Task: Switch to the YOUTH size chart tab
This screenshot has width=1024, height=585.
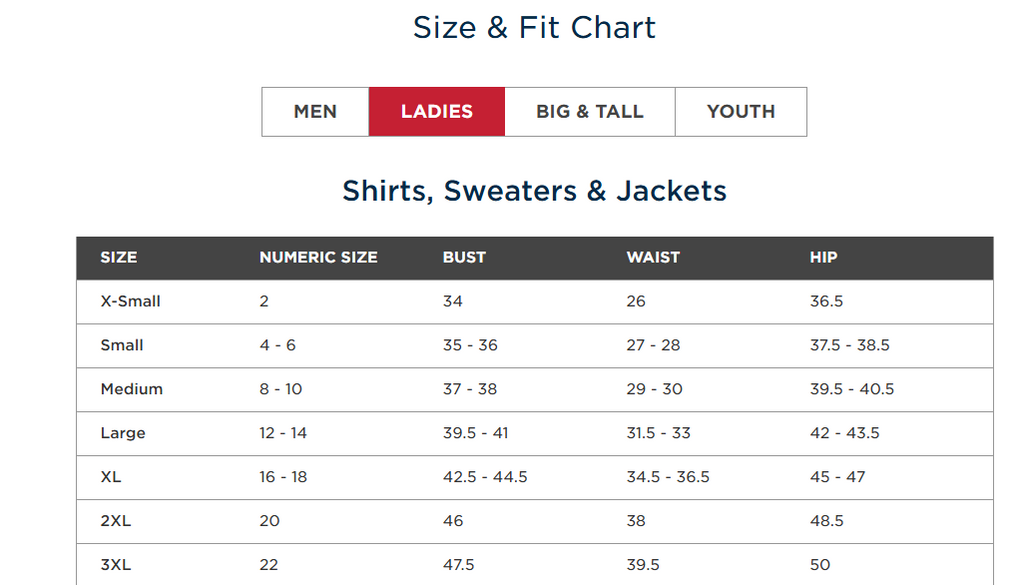Action: click(x=740, y=112)
